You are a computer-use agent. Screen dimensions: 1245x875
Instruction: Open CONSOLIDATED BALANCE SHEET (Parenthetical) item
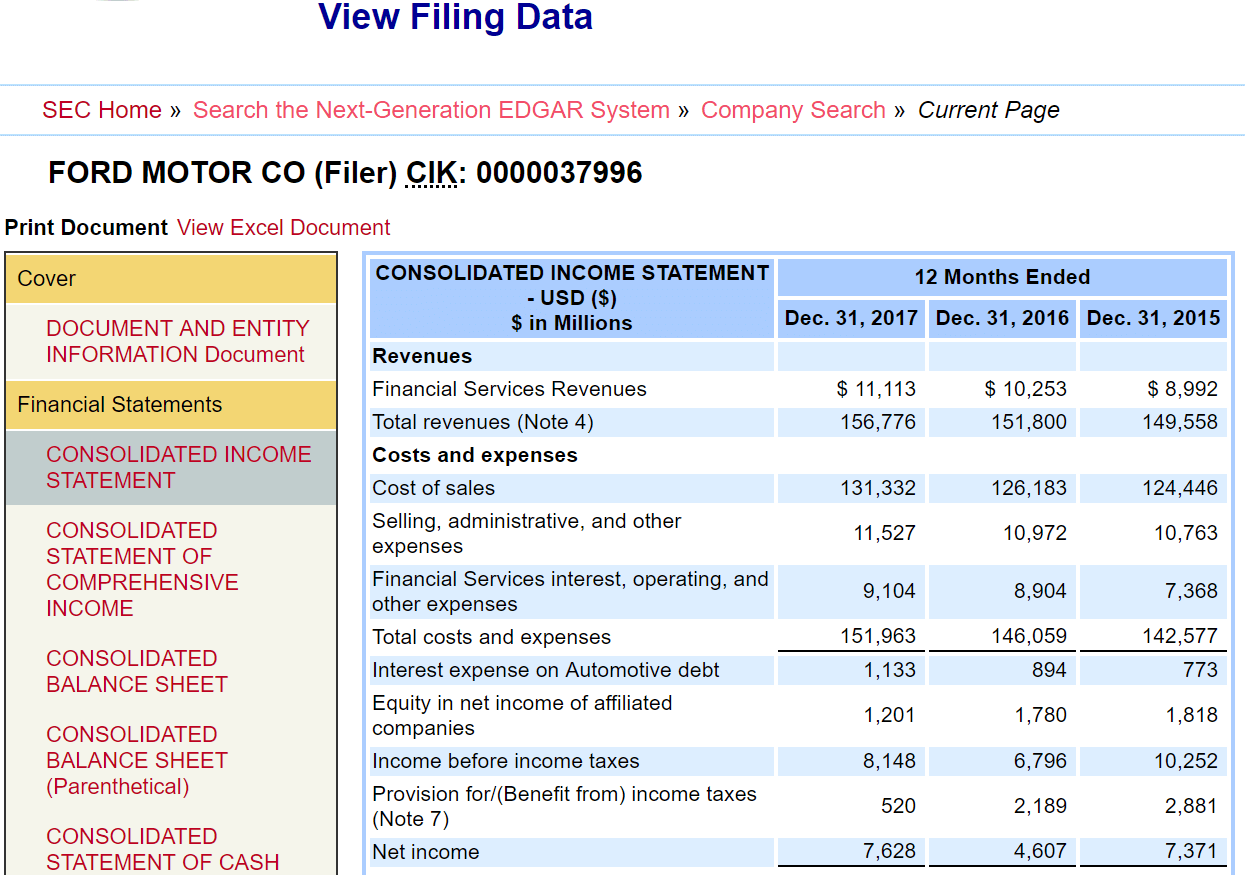pyautogui.click(x=137, y=760)
